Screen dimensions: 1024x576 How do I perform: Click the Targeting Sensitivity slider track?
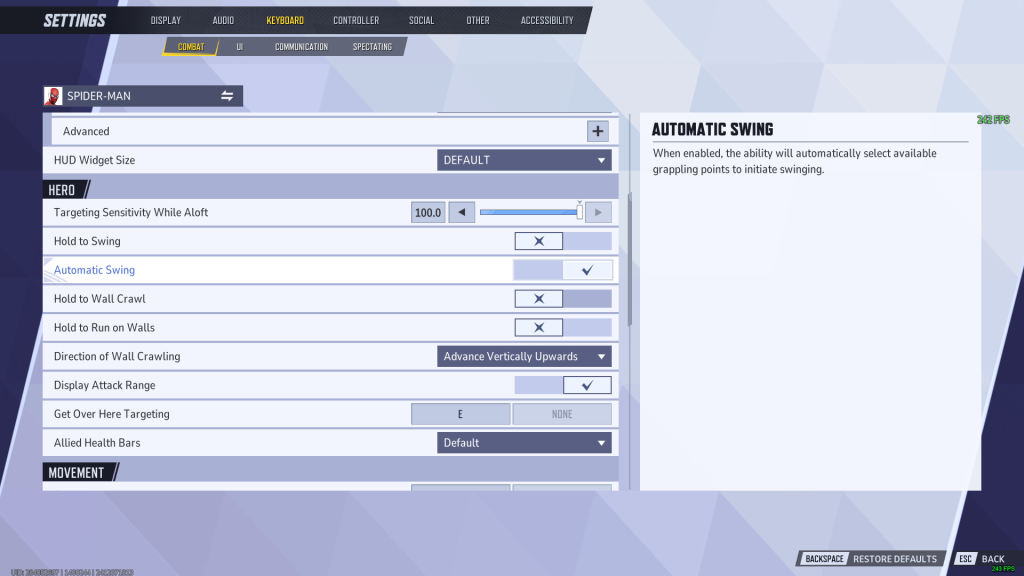(528, 212)
